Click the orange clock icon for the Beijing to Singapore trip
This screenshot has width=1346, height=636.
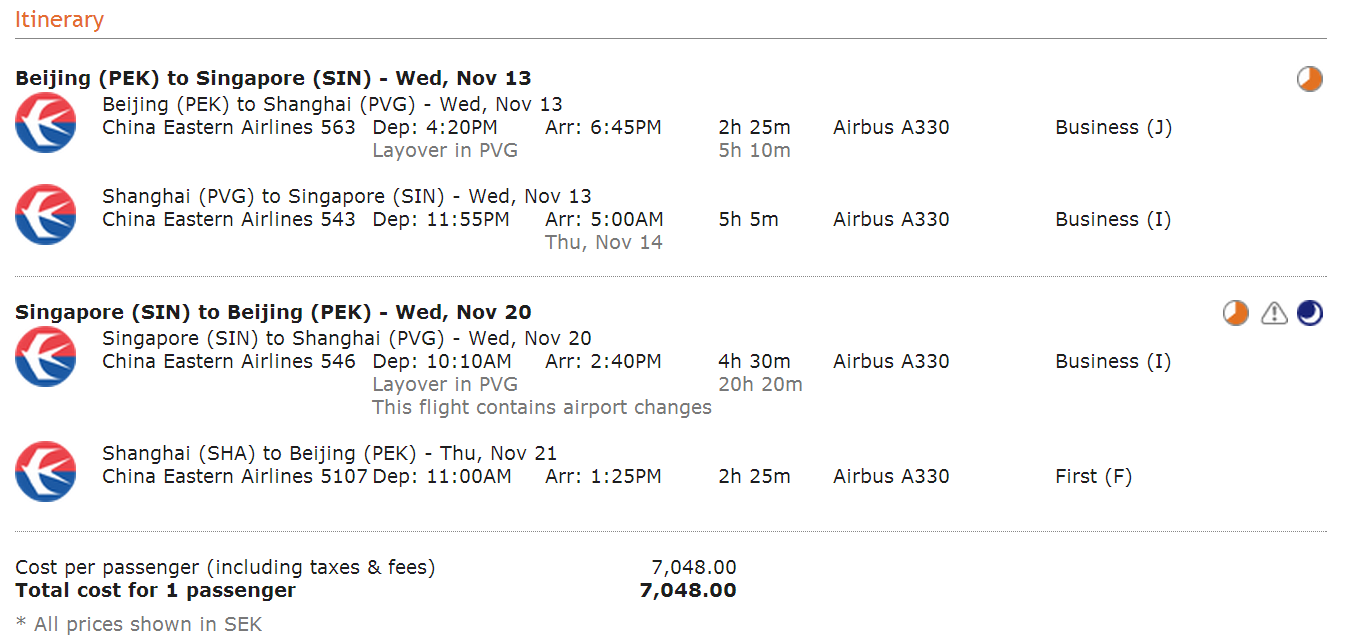tap(1309, 79)
